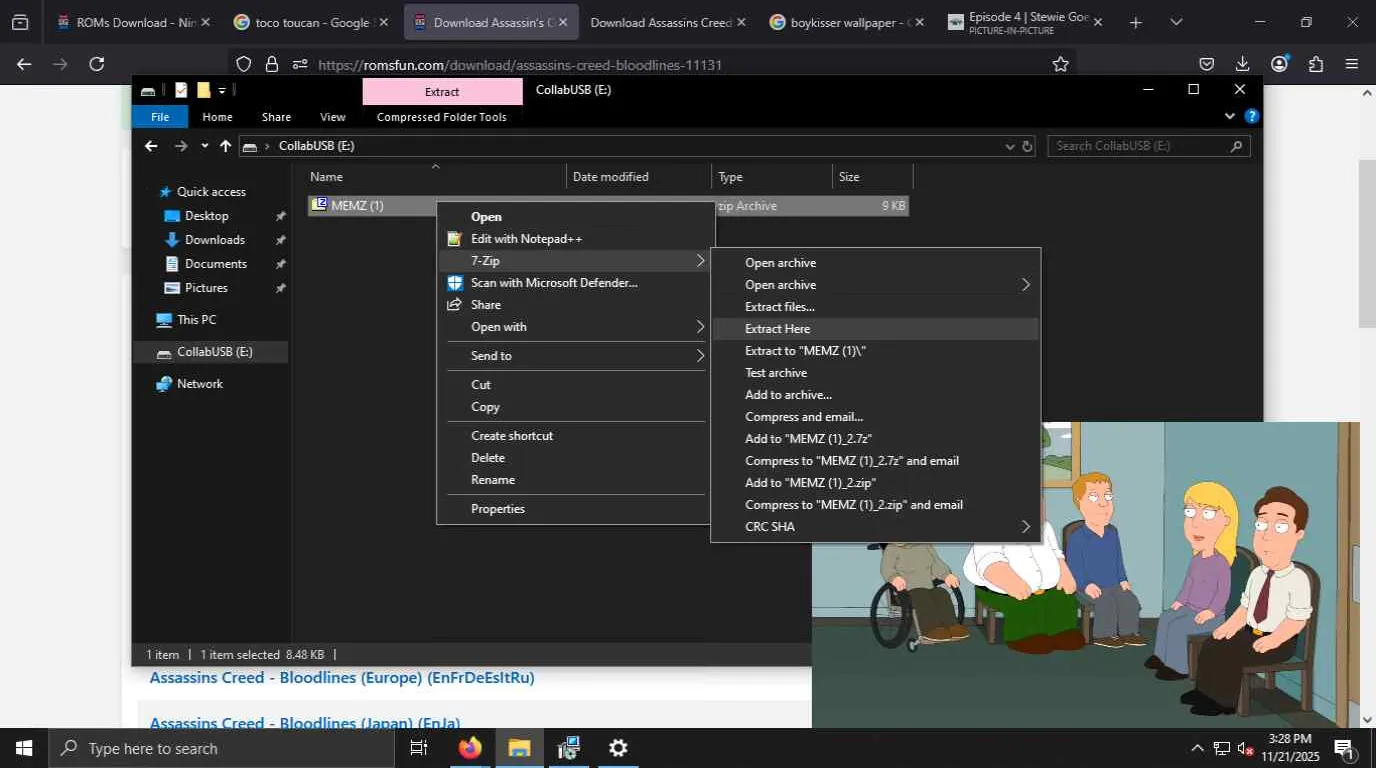Click the shield tracking protection icon
This screenshot has width=1376, height=768.
[244, 64]
